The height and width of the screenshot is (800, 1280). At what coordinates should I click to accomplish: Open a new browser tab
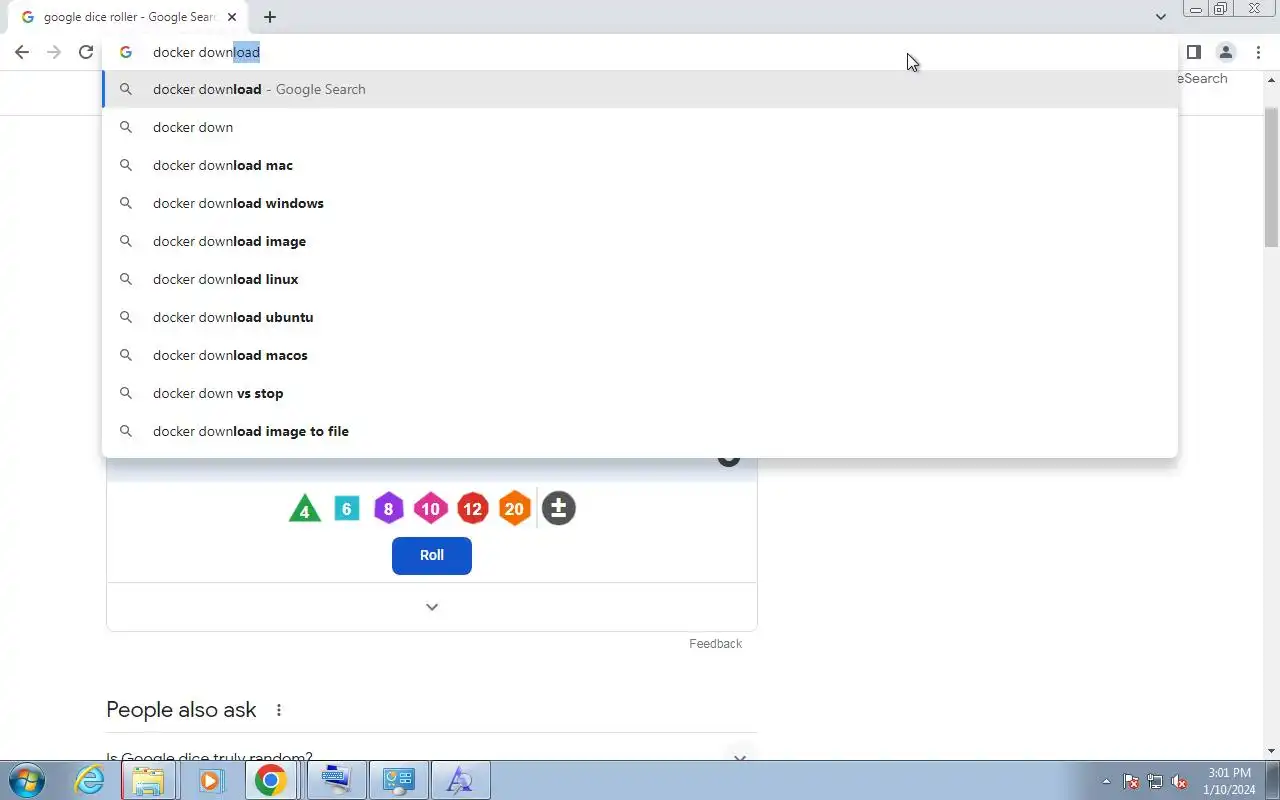pos(270,17)
